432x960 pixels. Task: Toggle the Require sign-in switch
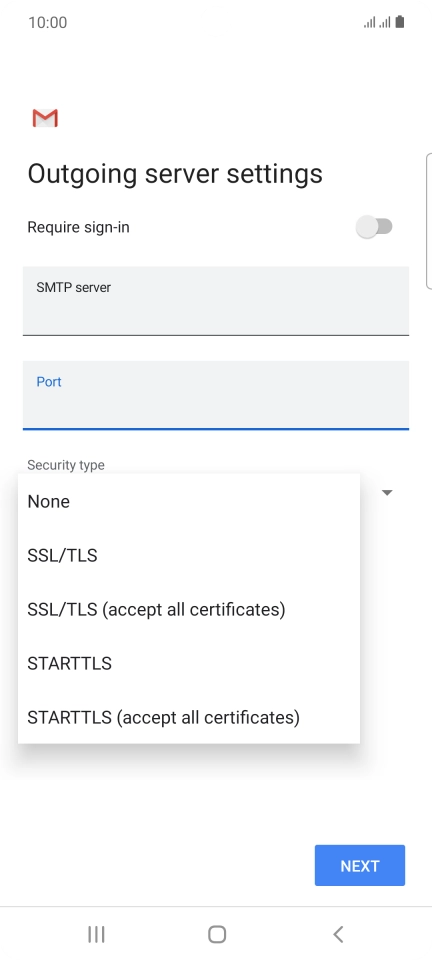tap(374, 227)
